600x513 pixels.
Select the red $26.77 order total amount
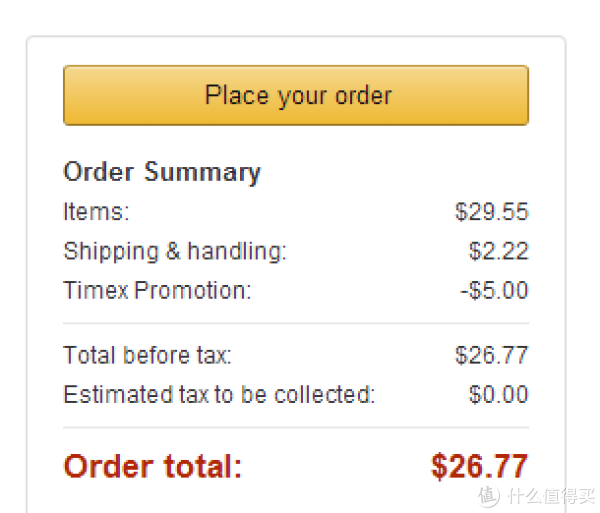click(479, 466)
